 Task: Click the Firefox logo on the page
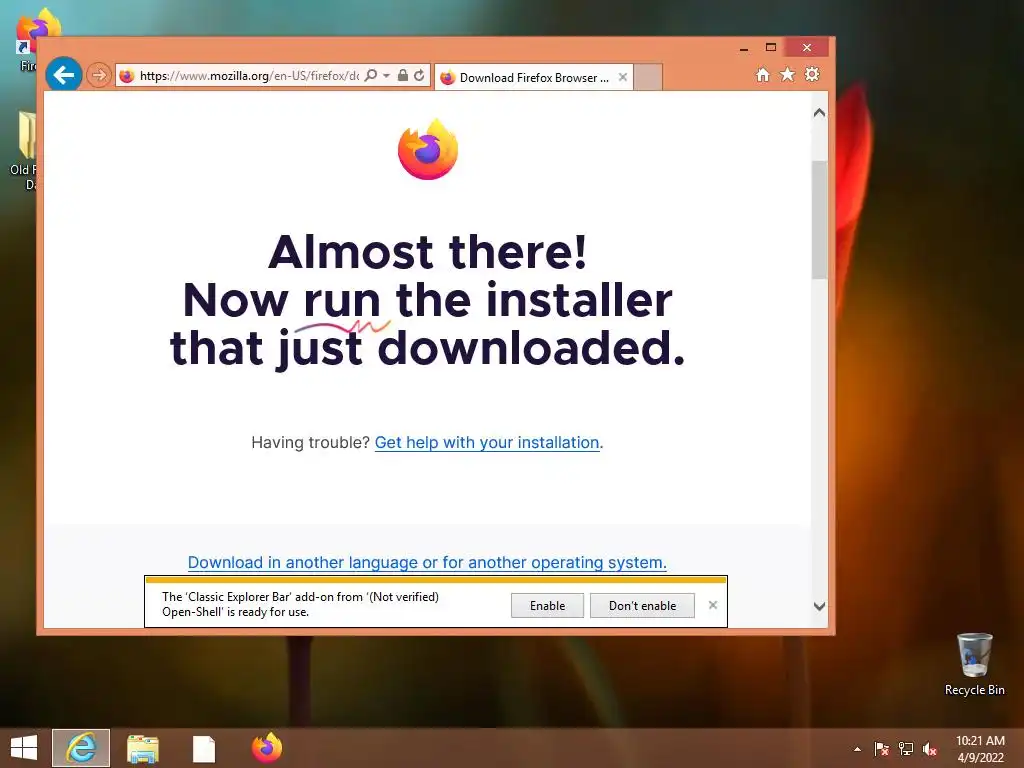click(x=428, y=149)
